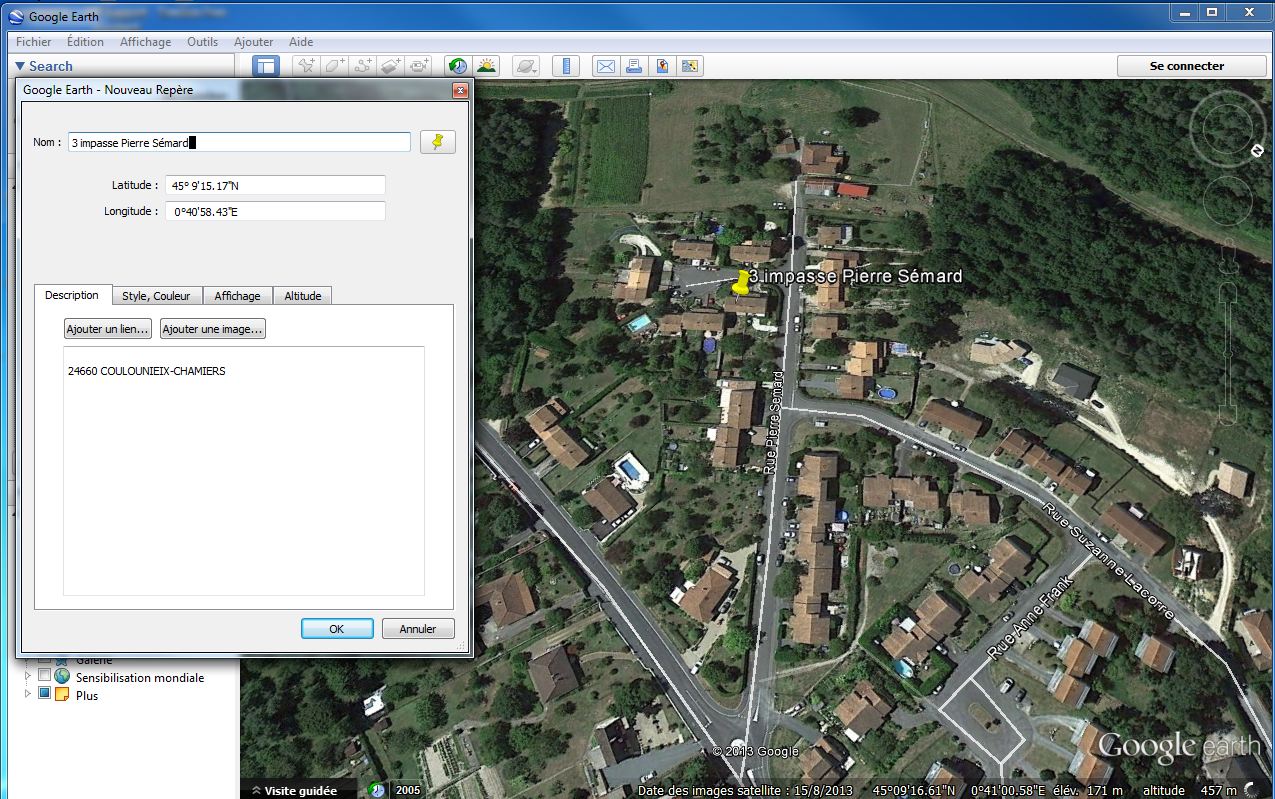1275x799 pixels.
Task: Expand the Plus layer tree node
Action: click(x=28, y=695)
